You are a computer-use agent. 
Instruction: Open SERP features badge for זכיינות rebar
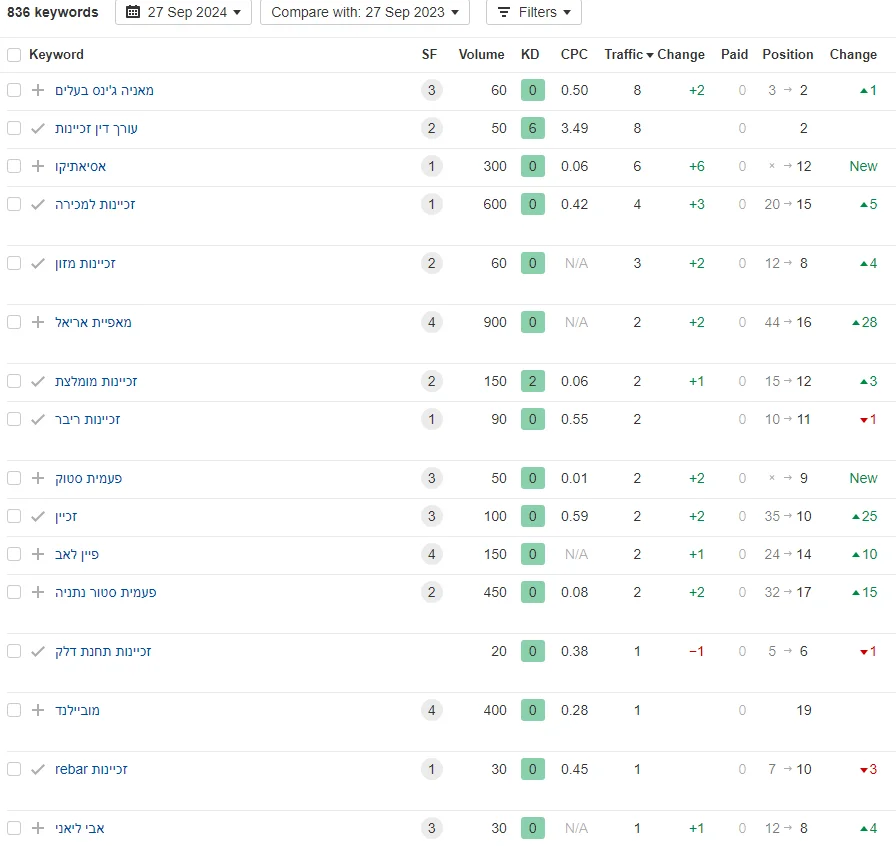coord(431,769)
